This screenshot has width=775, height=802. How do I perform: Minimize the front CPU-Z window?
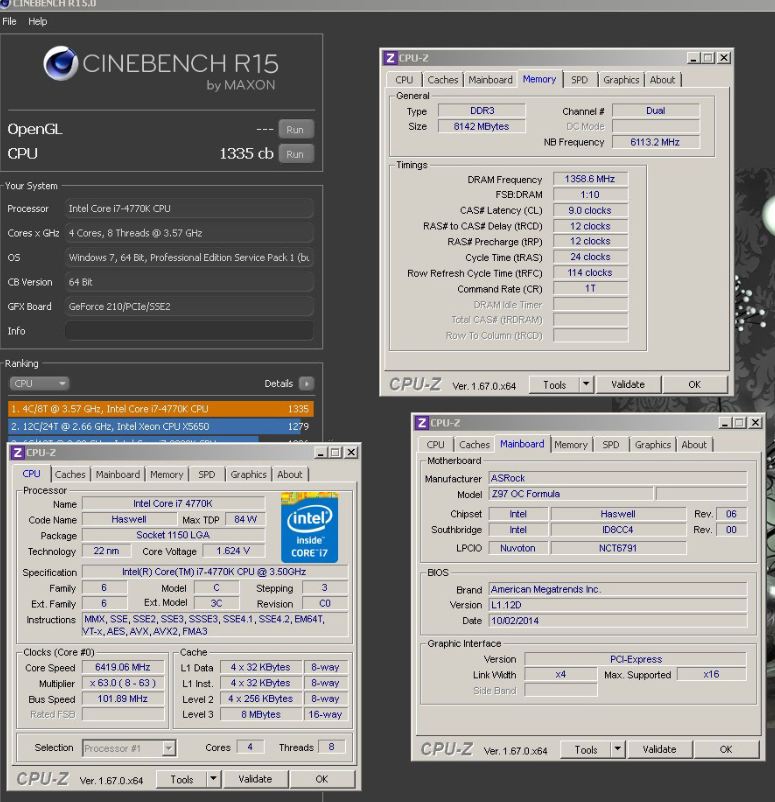coord(320,452)
